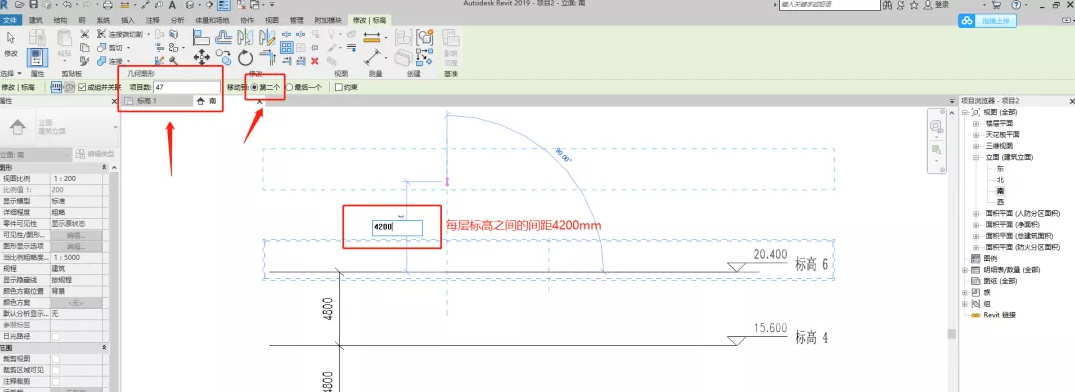Viewport: 1075px width, 392px height.
Task: Expand the Floor Plans node in project browser
Action: point(976,123)
